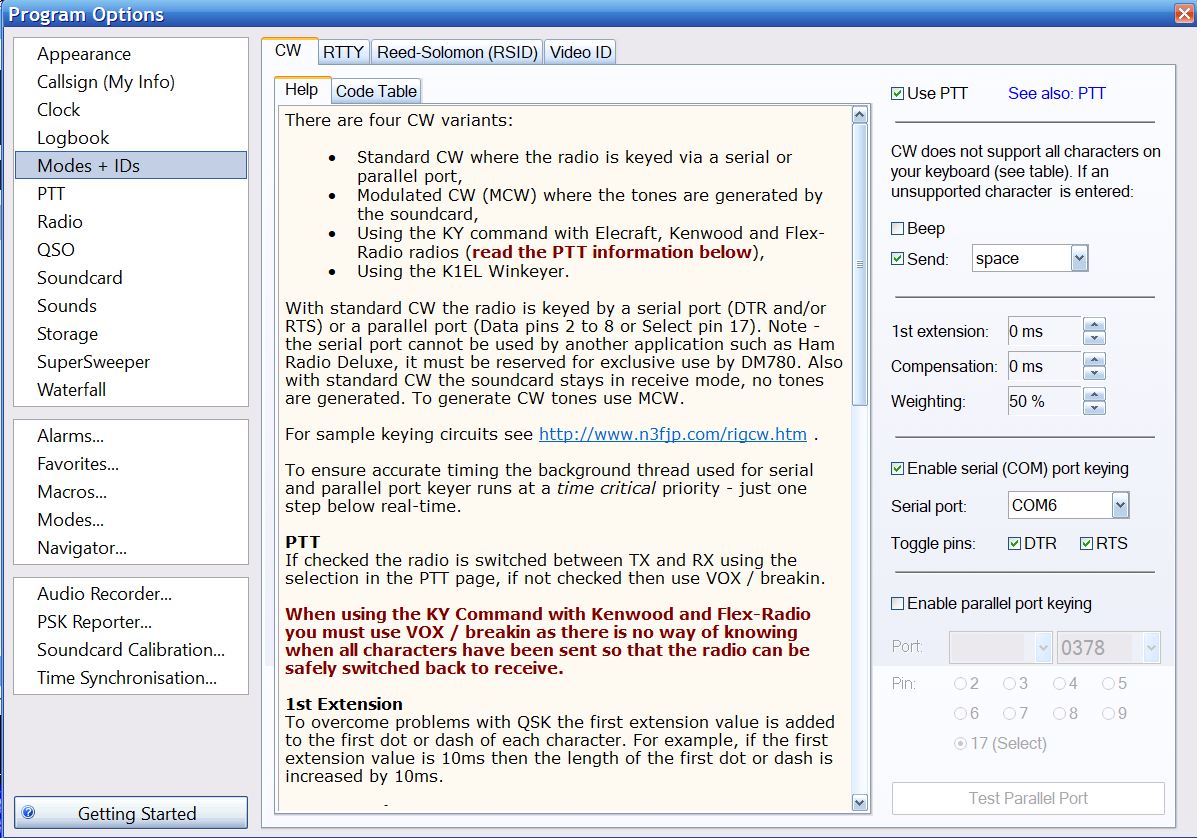The height and width of the screenshot is (838, 1197).
Task: Decrease the Weighting percentage
Action: point(1095,408)
